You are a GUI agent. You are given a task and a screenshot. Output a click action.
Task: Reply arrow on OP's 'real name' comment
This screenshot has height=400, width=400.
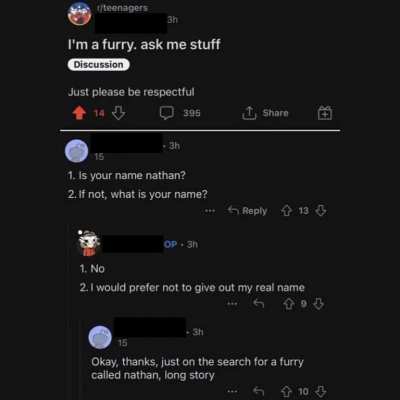[x=259, y=303]
